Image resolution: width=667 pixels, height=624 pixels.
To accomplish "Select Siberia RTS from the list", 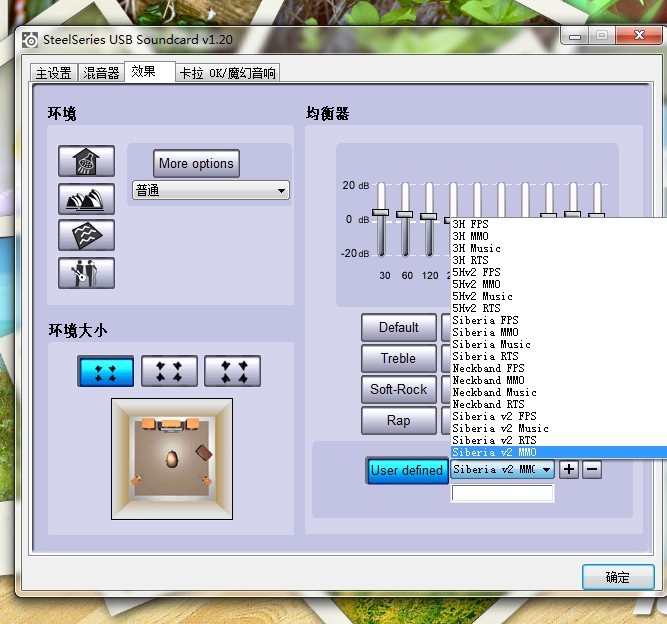I will click(x=559, y=356).
